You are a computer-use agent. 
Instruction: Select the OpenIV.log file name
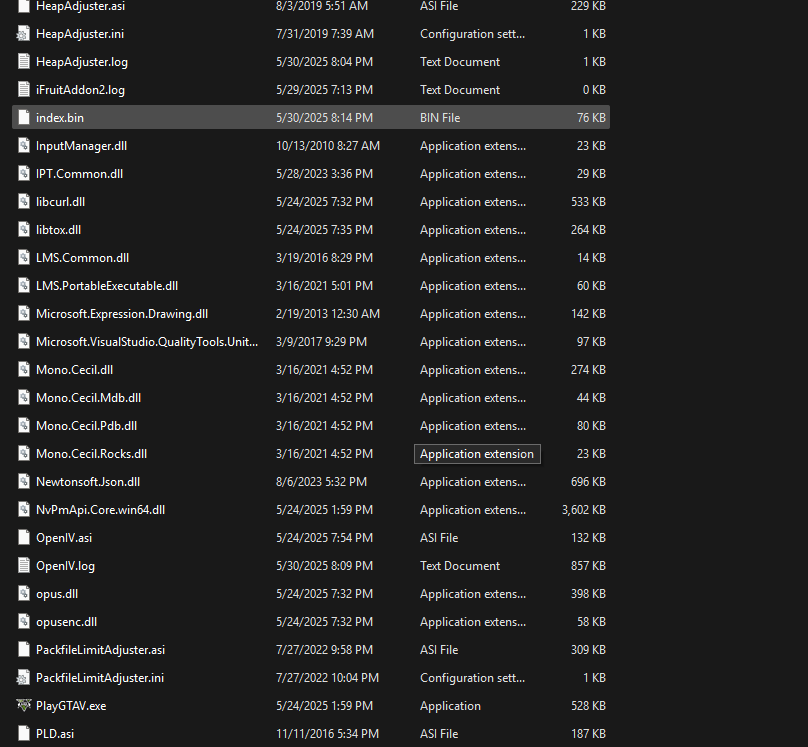(65, 566)
